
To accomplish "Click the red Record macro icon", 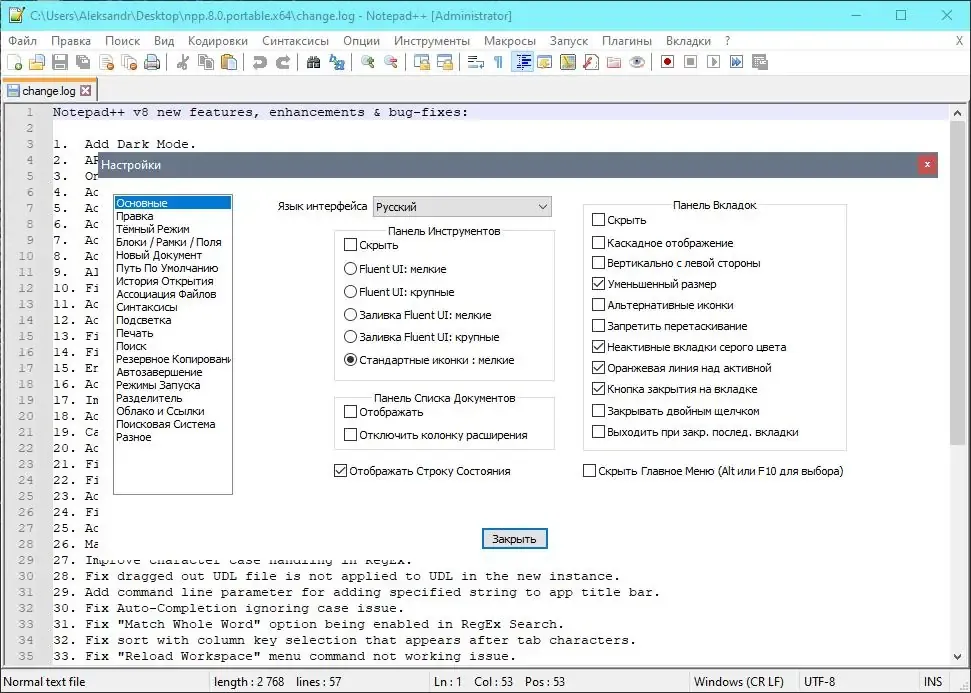I will (667, 62).
